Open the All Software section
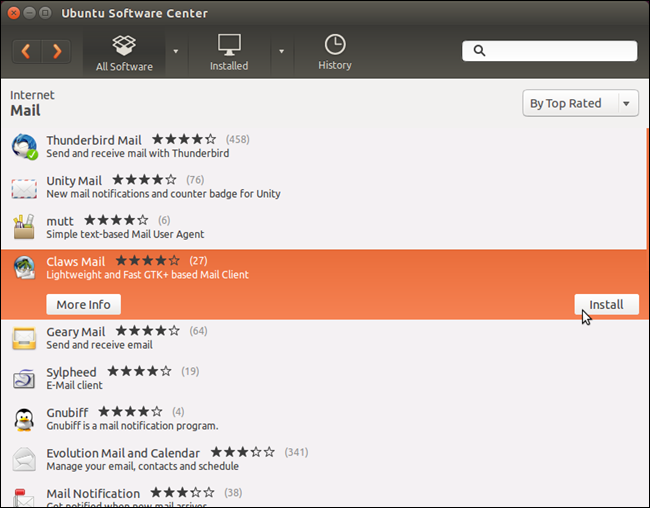The image size is (650, 508). (x=124, y=53)
